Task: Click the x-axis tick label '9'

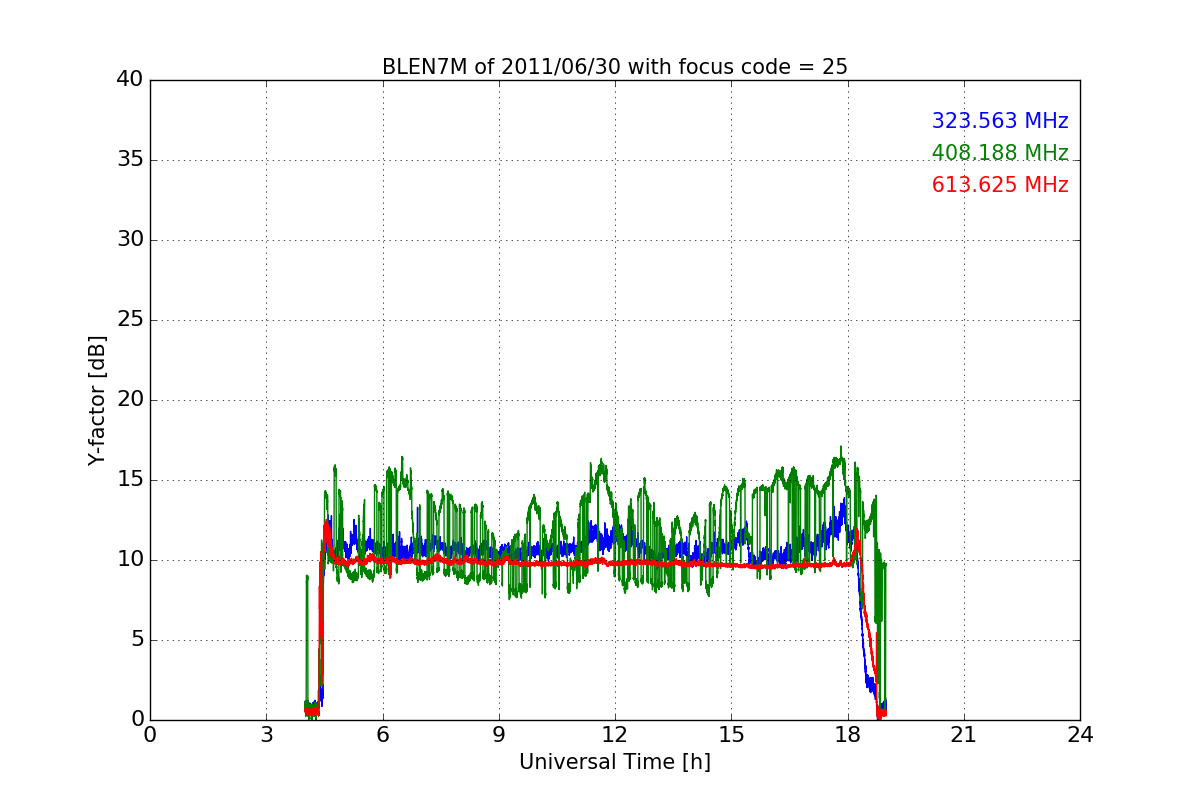Action: [499, 735]
